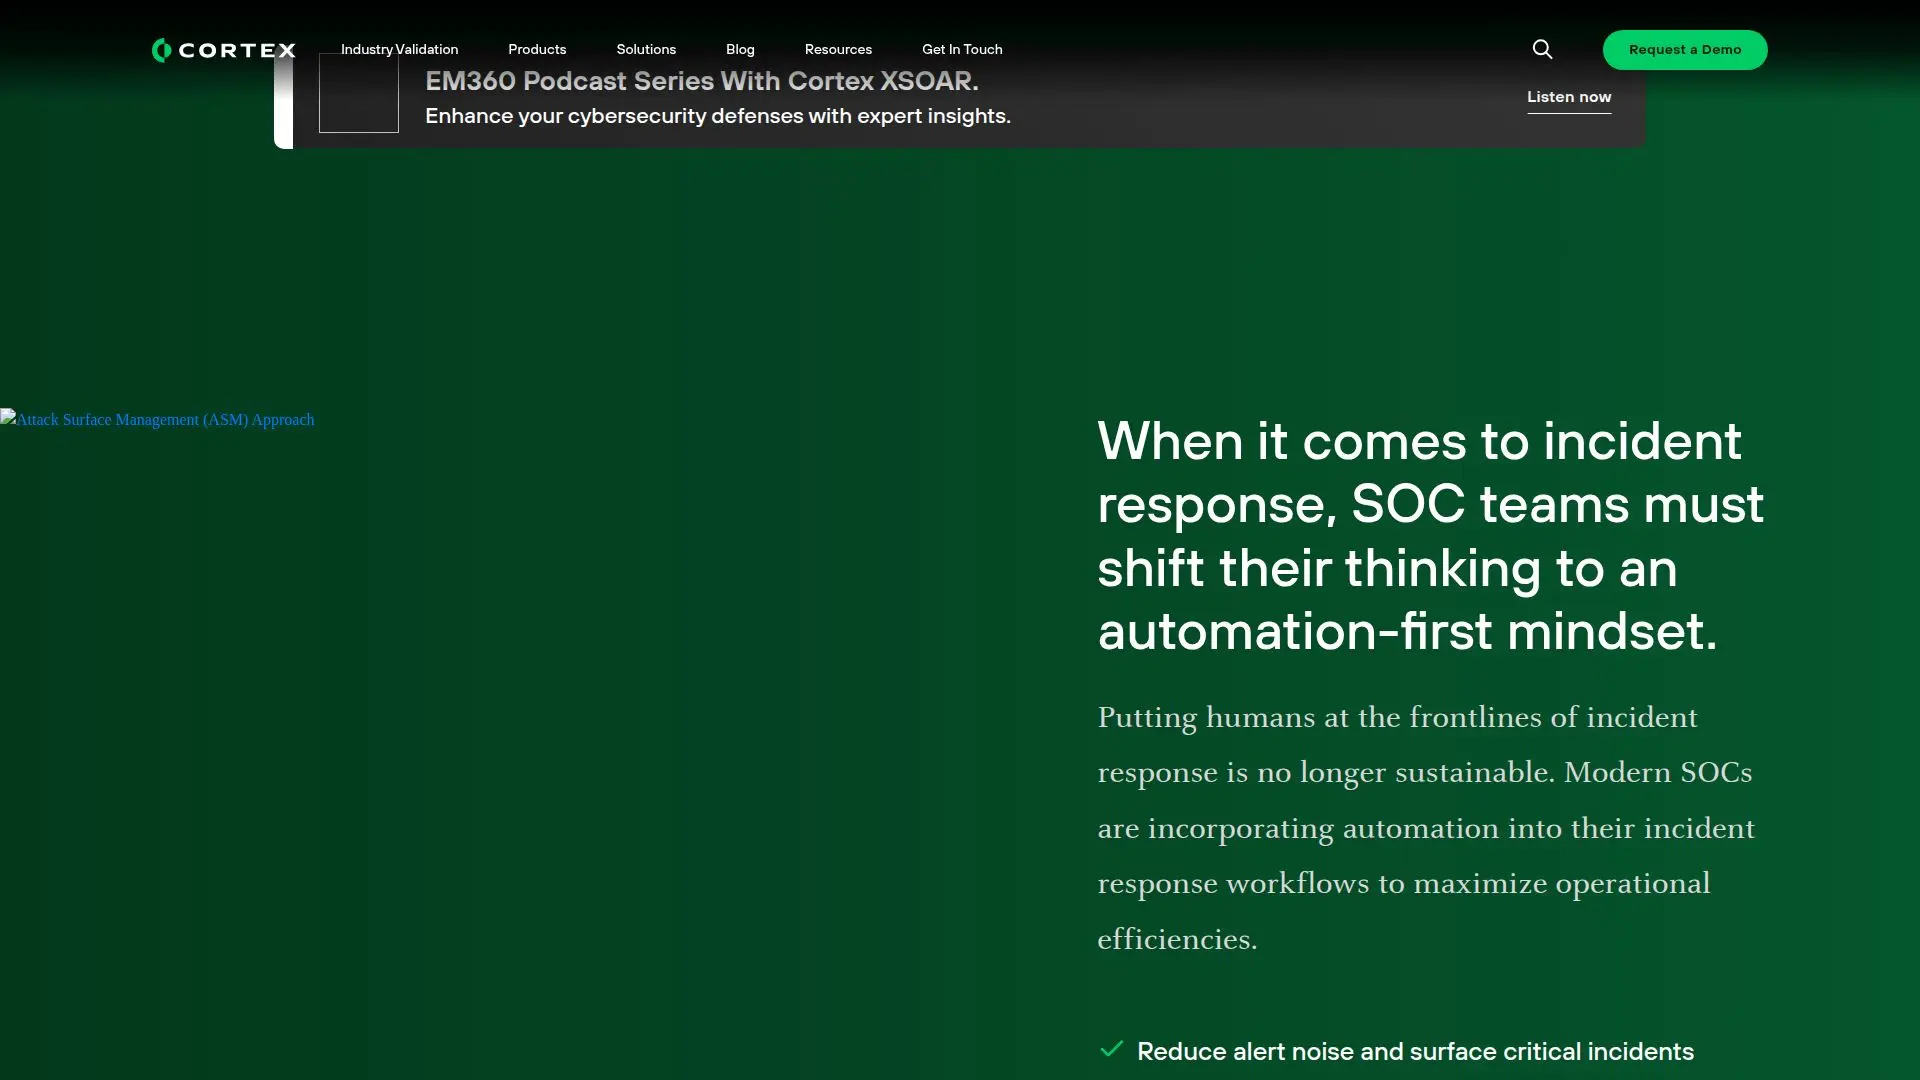The height and width of the screenshot is (1080, 1920).
Task: Open the Products menu
Action: tap(537, 49)
